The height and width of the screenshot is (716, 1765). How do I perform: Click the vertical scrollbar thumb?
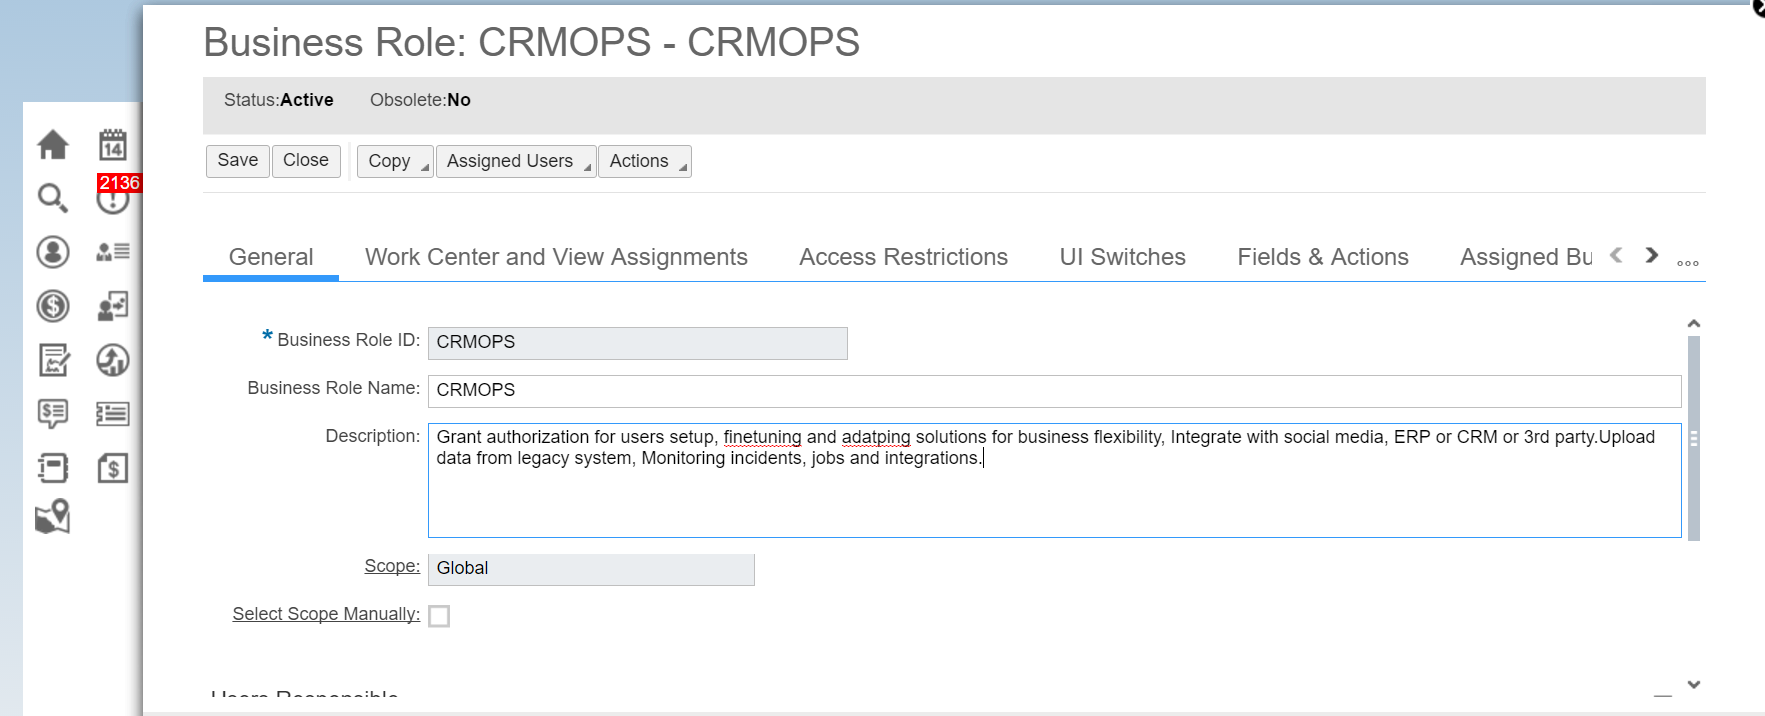coord(1694,438)
